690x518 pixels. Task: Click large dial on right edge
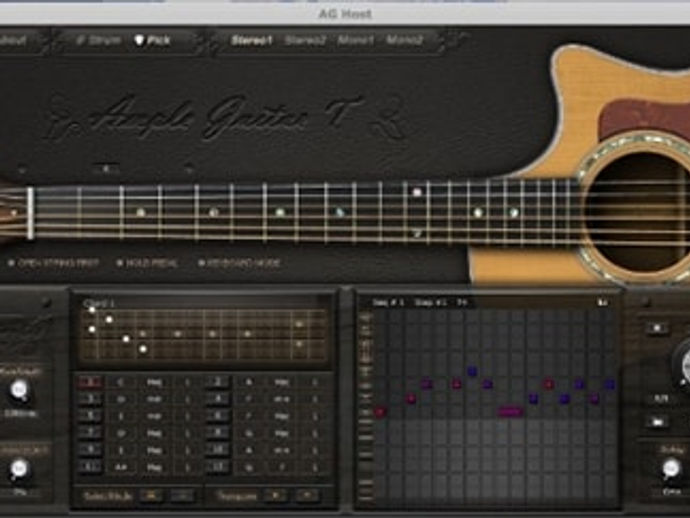tap(683, 364)
